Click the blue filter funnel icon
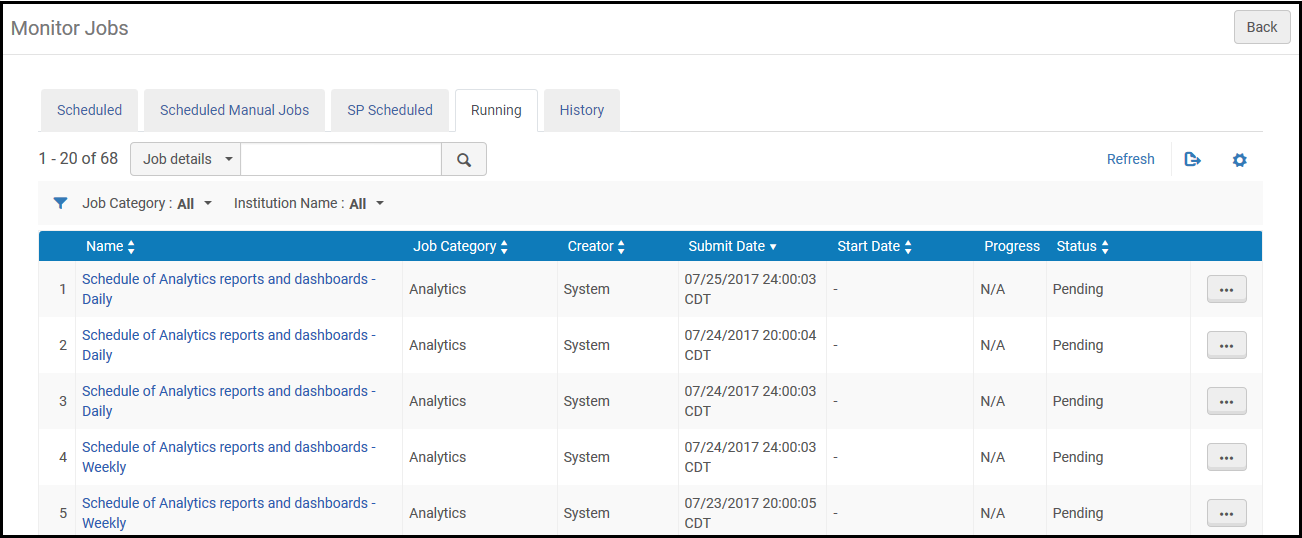The width and height of the screenshot is (1302, 538). coord(60,203)
